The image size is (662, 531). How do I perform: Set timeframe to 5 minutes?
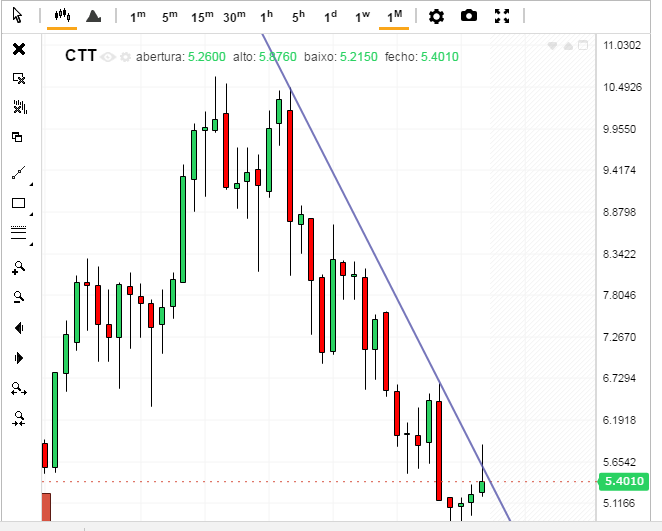[x=170, y=16]
